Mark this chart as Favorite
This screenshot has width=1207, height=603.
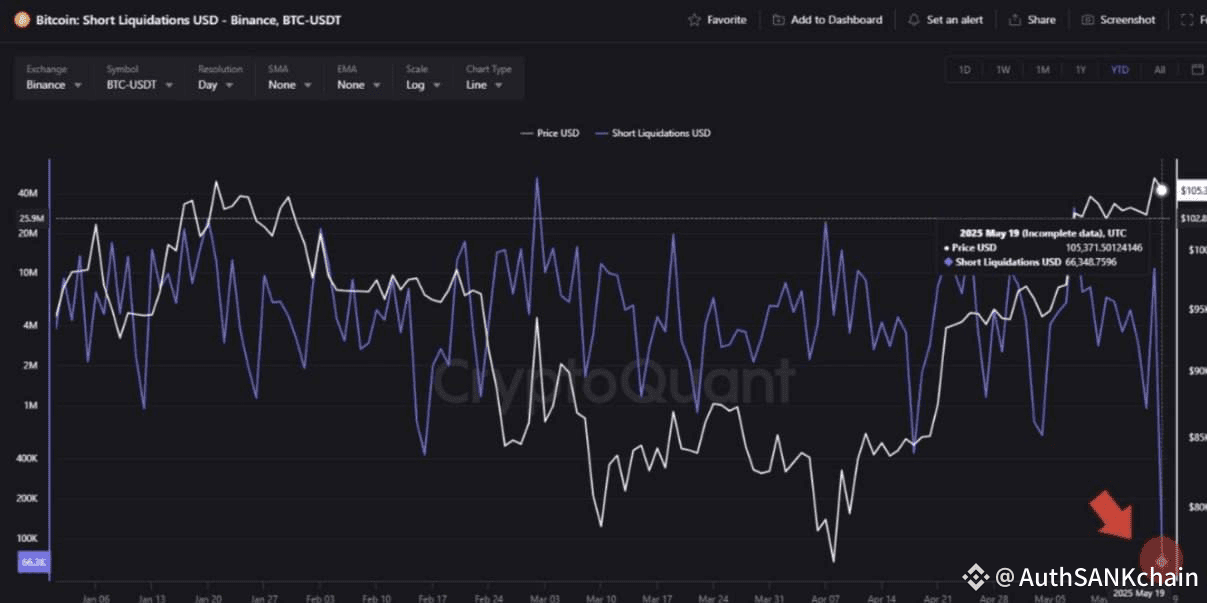pyautogui.click(x=717, y=20)
